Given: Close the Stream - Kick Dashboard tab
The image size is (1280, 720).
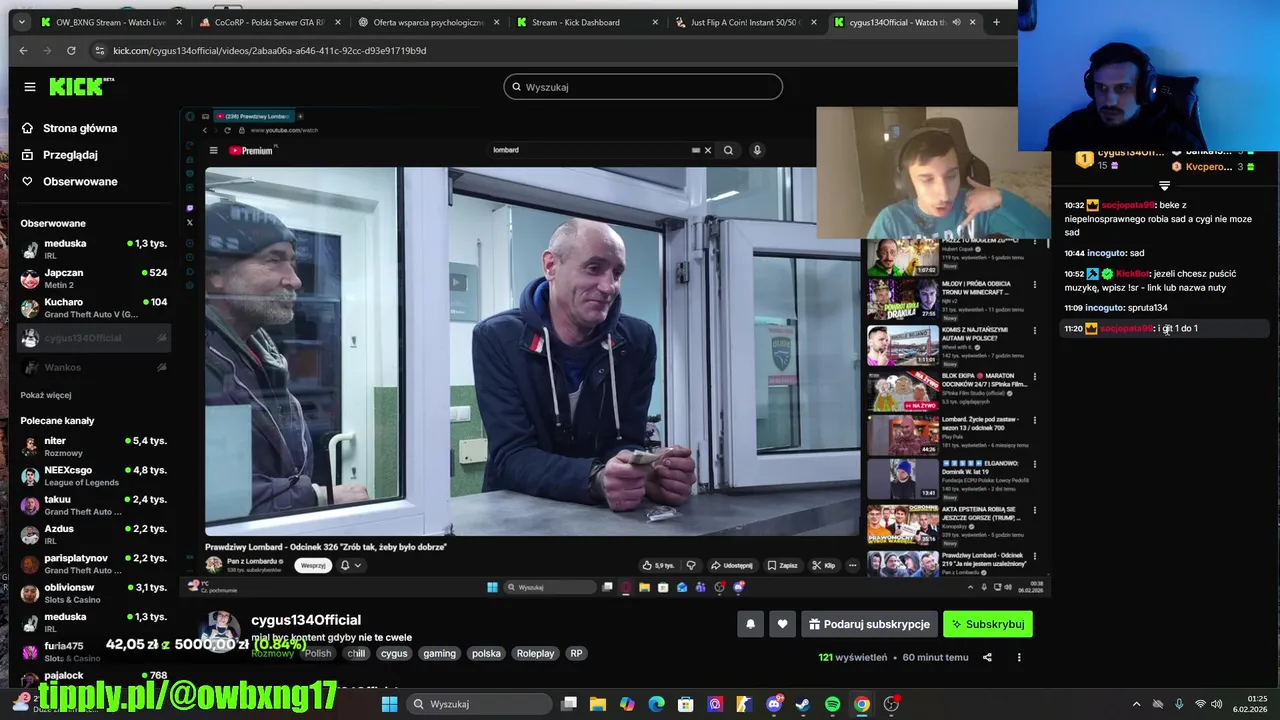Looking at the screenshot, I should tap(655, 22).
